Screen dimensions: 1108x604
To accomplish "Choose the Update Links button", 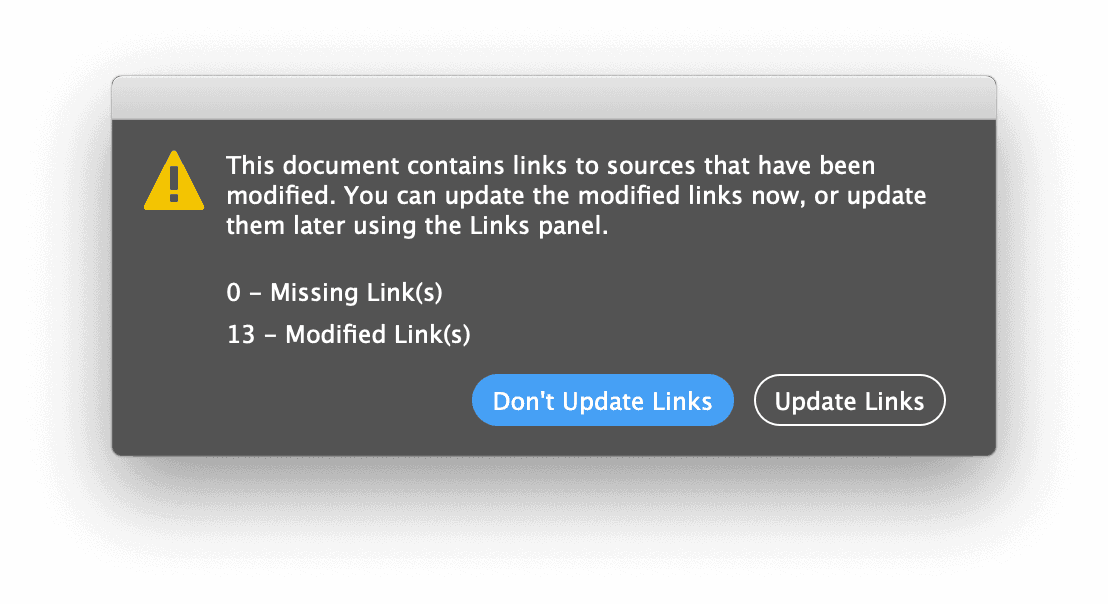I will click(849, 401).
